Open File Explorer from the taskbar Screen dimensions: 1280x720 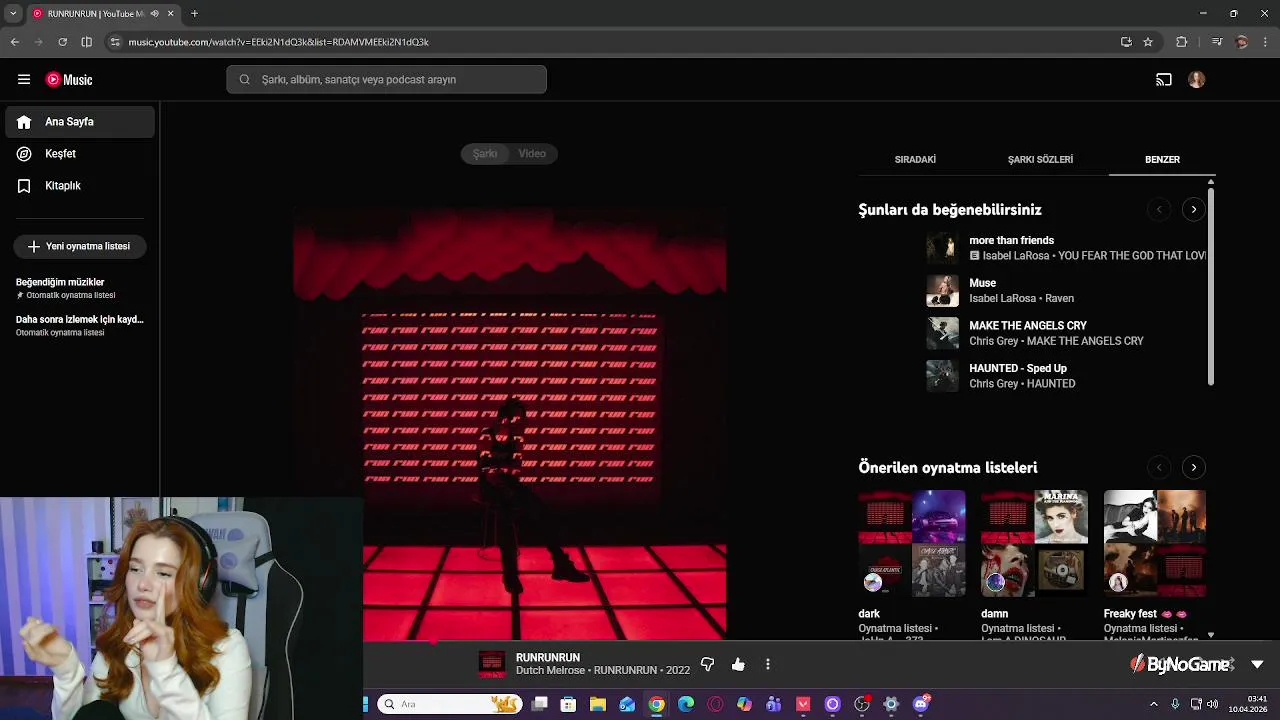point(598,704)
